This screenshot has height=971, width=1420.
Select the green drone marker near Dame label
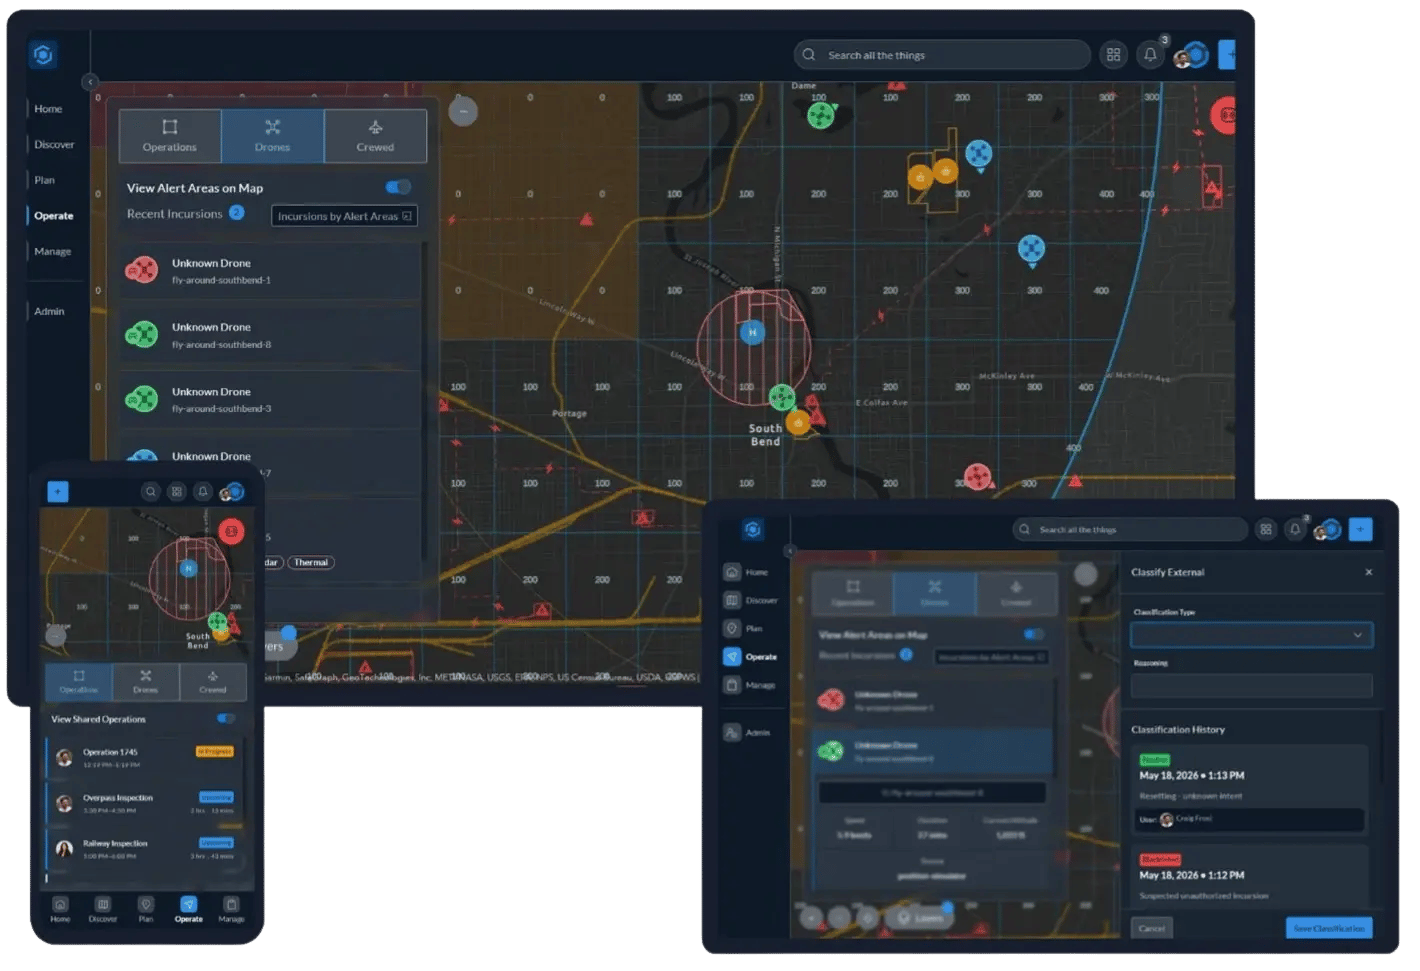tap(821, 115)
